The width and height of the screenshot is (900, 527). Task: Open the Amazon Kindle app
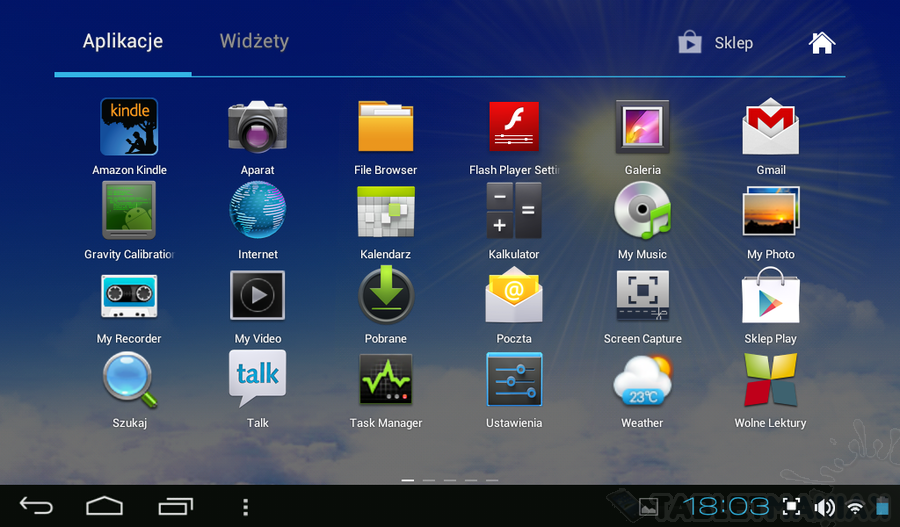(129, 127)
